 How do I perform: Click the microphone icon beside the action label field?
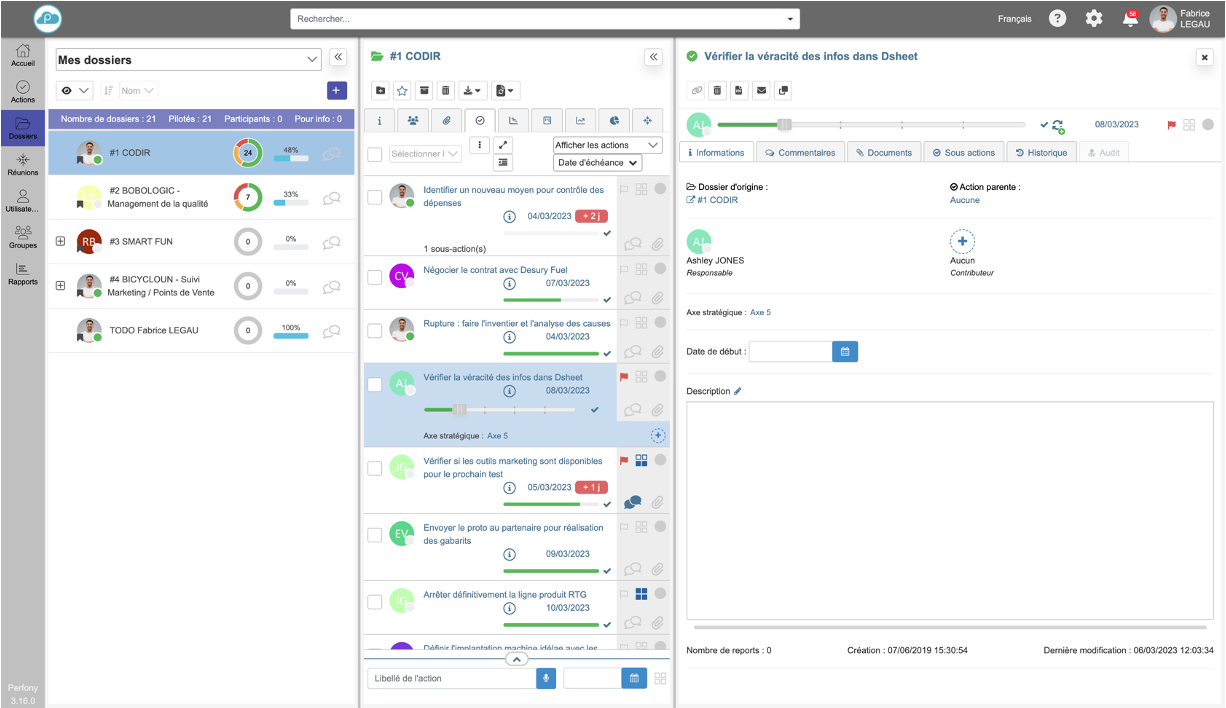(546, 678)
